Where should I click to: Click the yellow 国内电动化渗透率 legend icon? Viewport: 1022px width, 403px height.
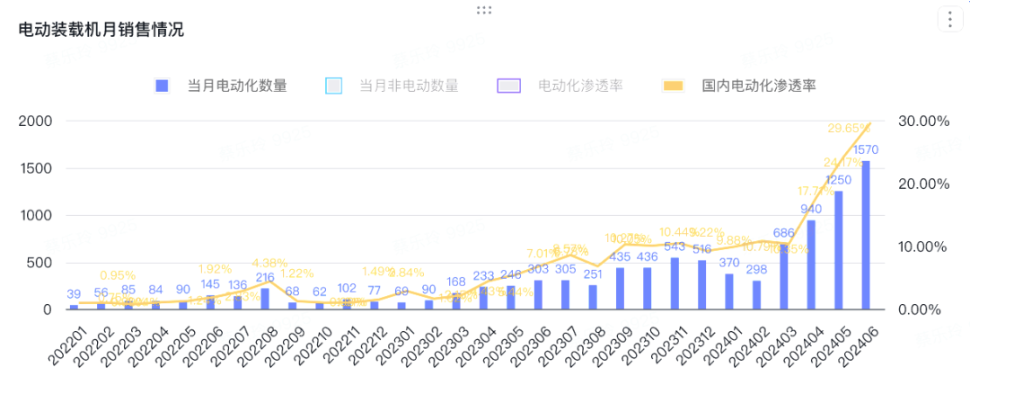click(674, 86)
